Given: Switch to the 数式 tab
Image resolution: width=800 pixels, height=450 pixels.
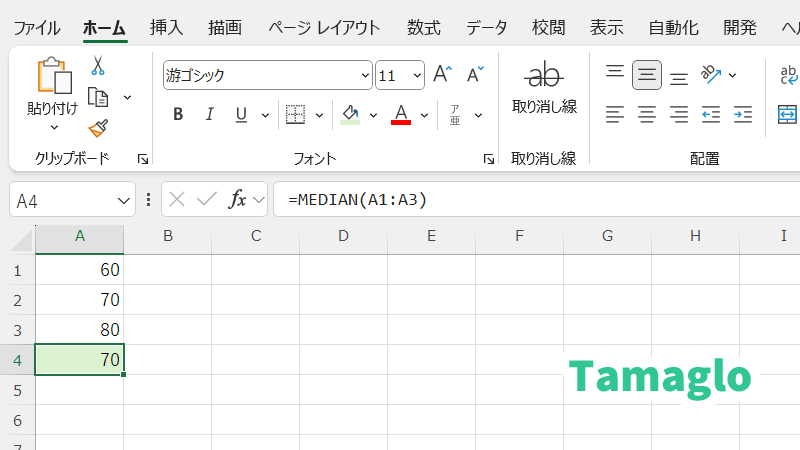Looking at the screenshot, I should [424, 27].
